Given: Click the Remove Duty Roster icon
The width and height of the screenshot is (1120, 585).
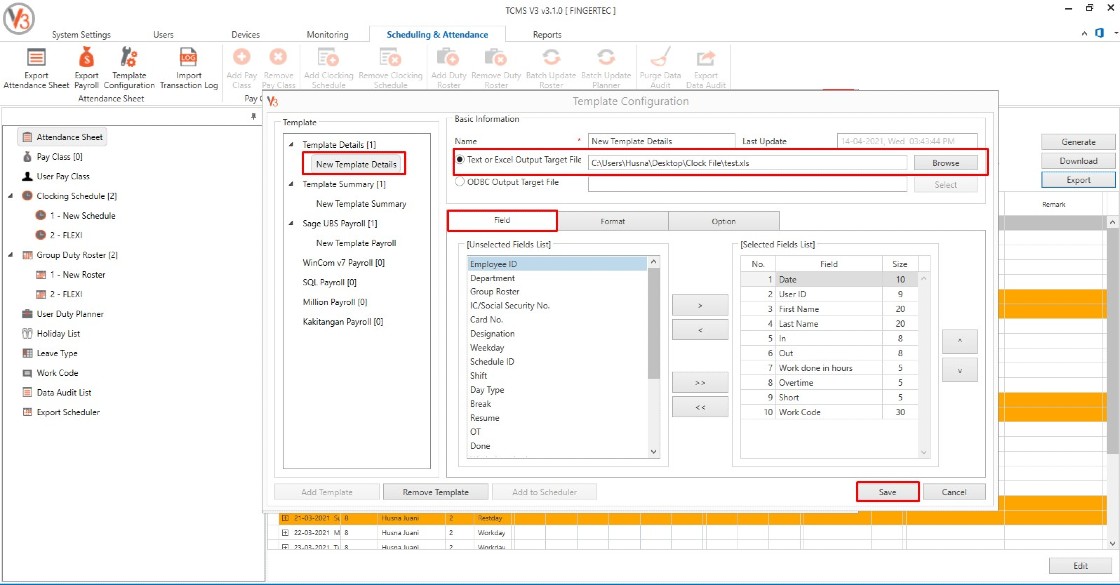Looking at the screenshot, I should (x=496, y=68).
